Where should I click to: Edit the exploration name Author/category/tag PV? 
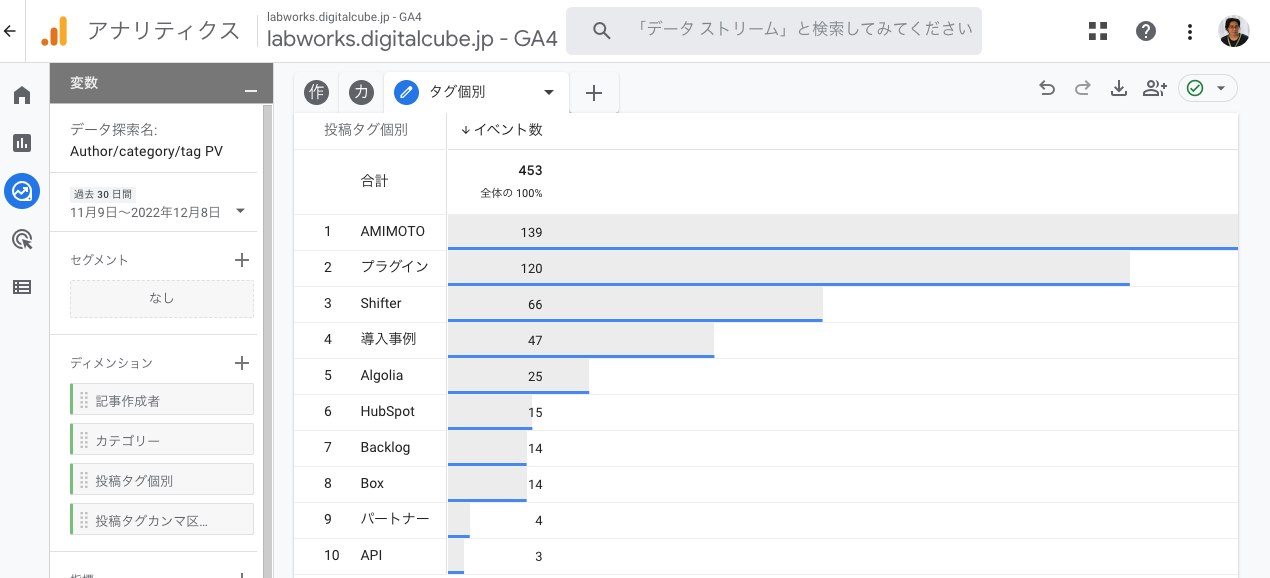click(146, 152)
